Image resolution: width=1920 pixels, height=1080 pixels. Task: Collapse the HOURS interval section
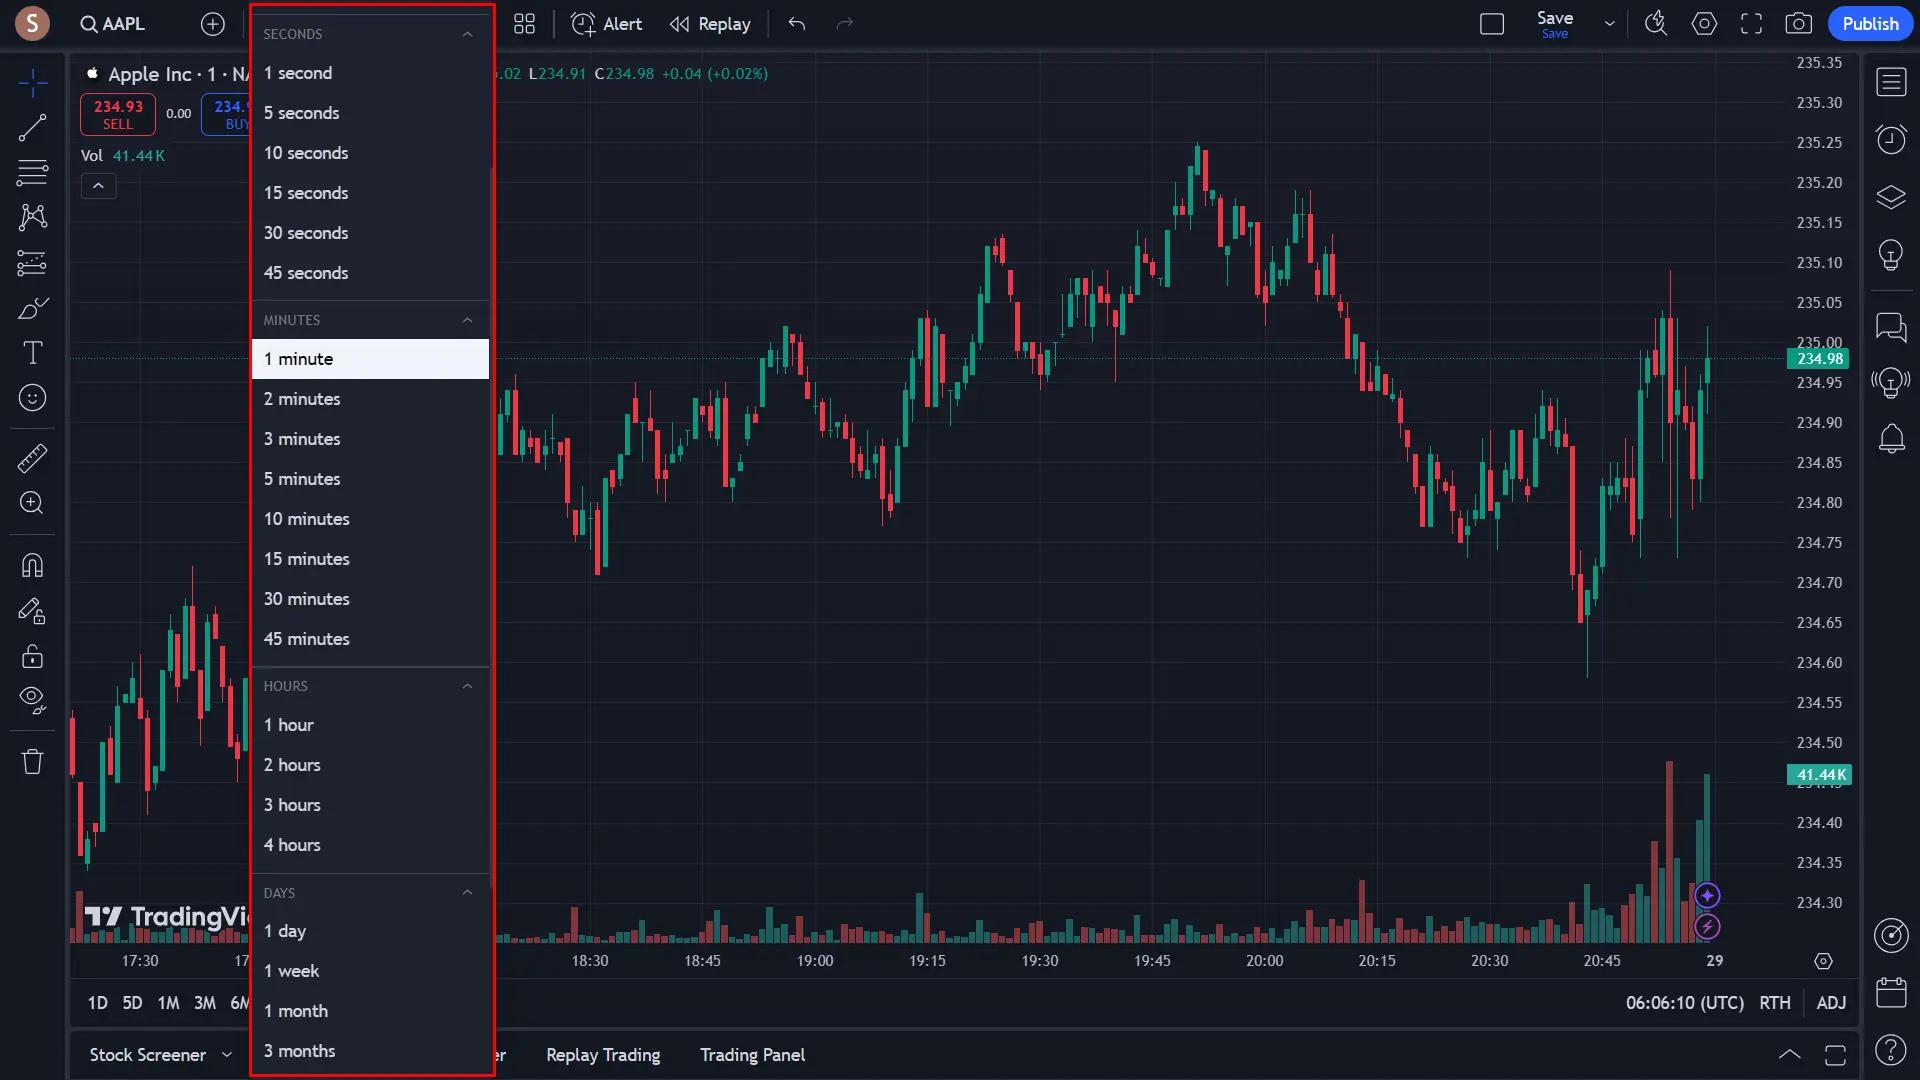coord(467,686)
